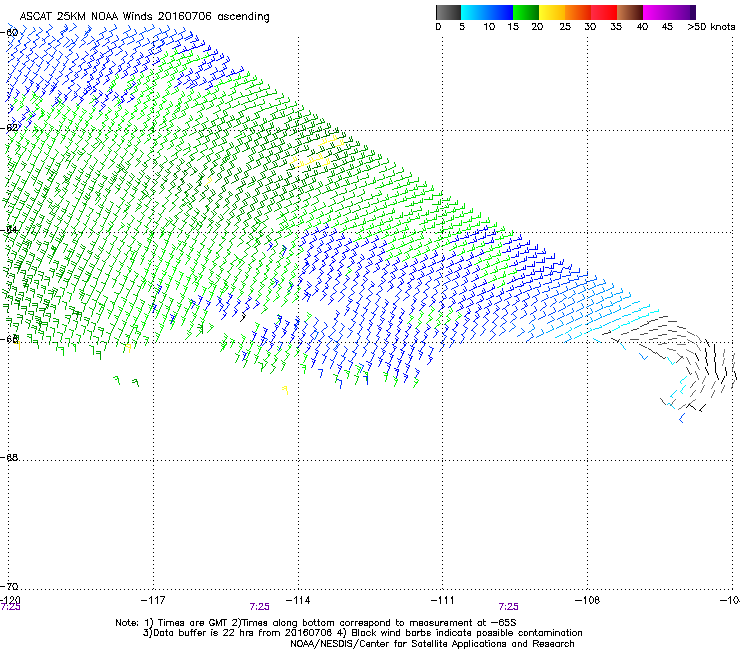The image size is (740, 650).
Task: Click the '-108' longitude axis label
Action: [587, 600]
